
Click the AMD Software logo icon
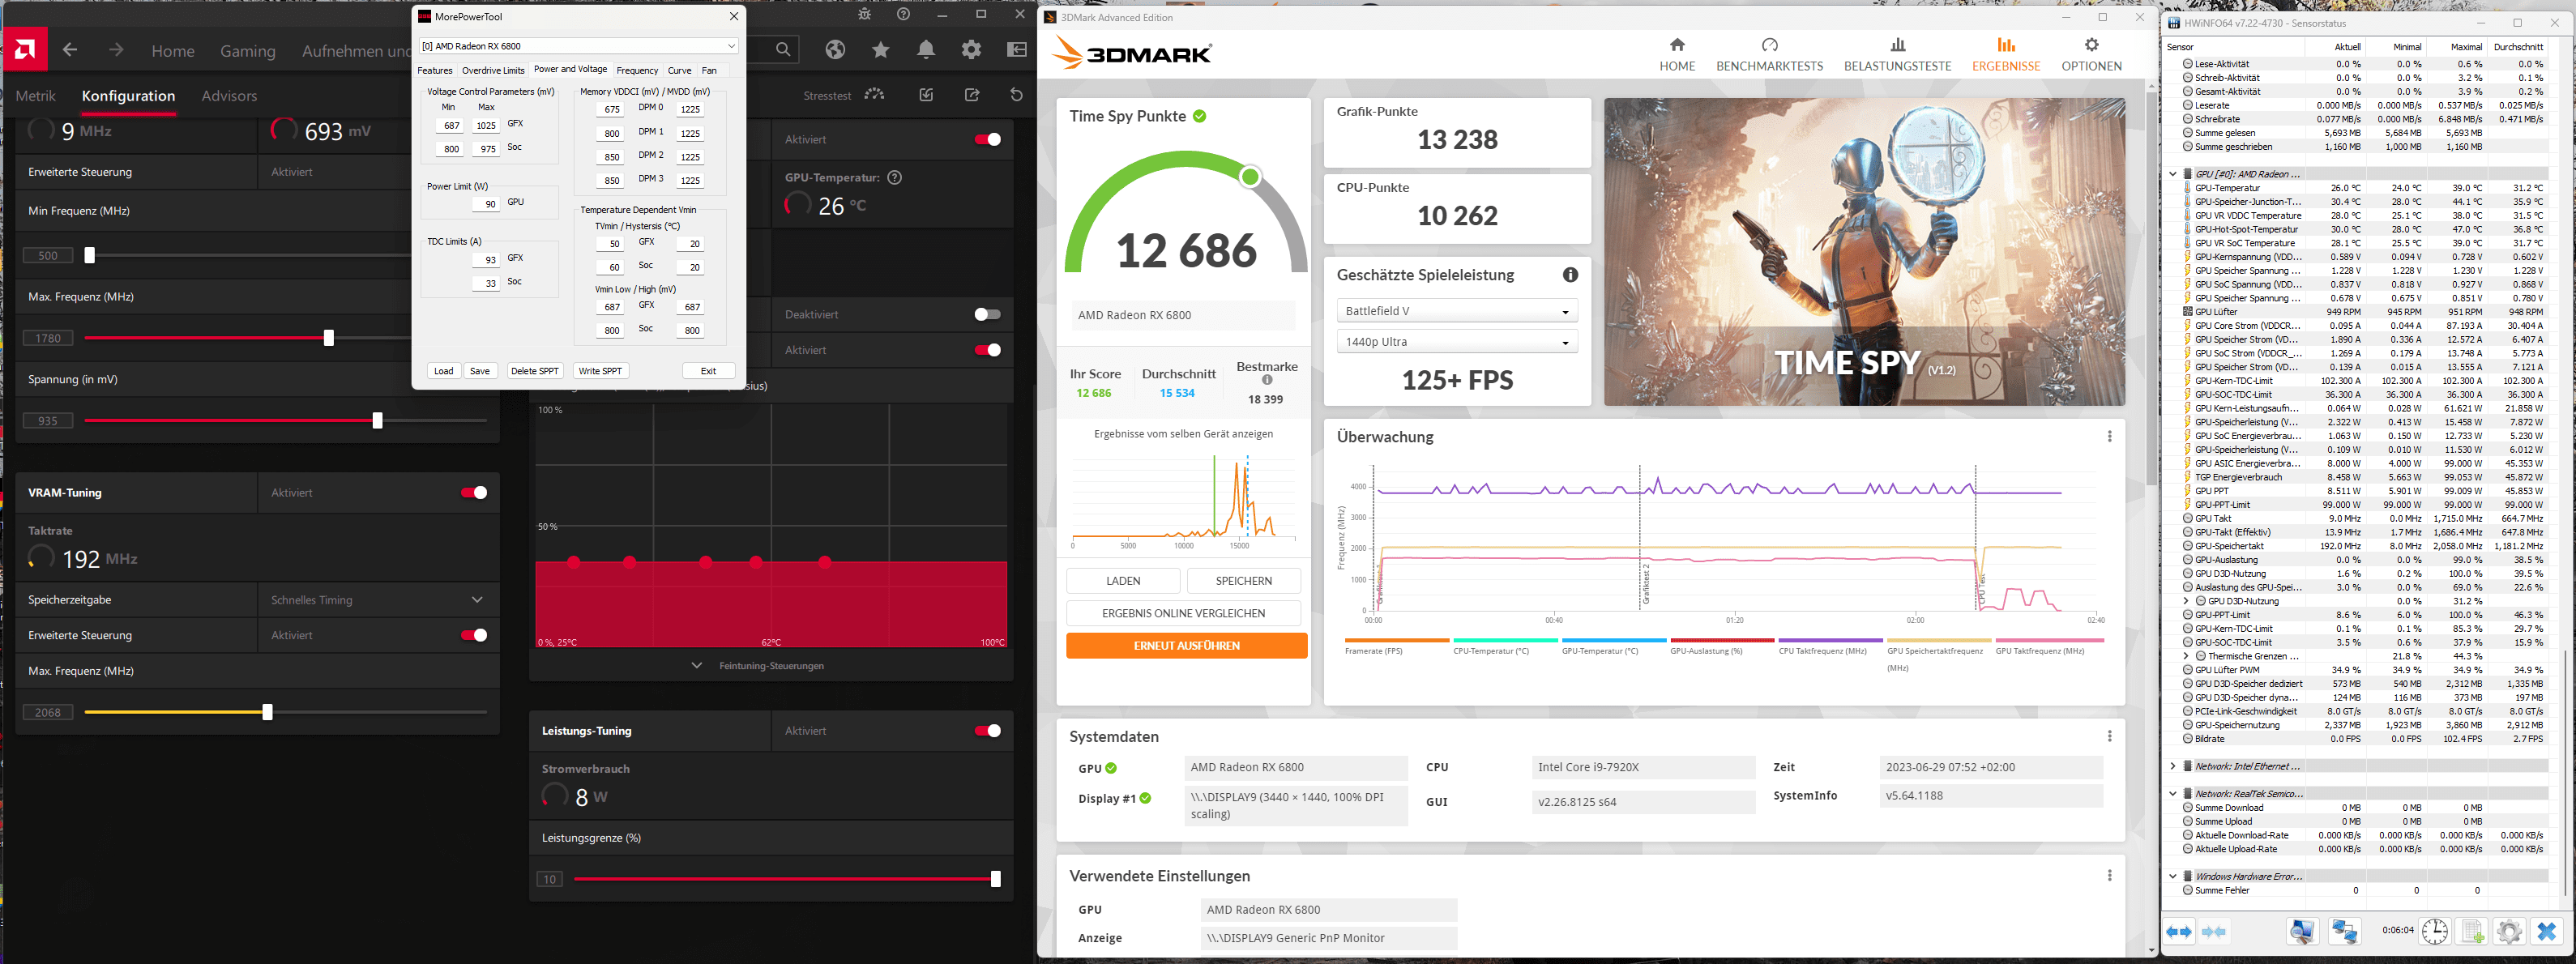tap(25, 49)
